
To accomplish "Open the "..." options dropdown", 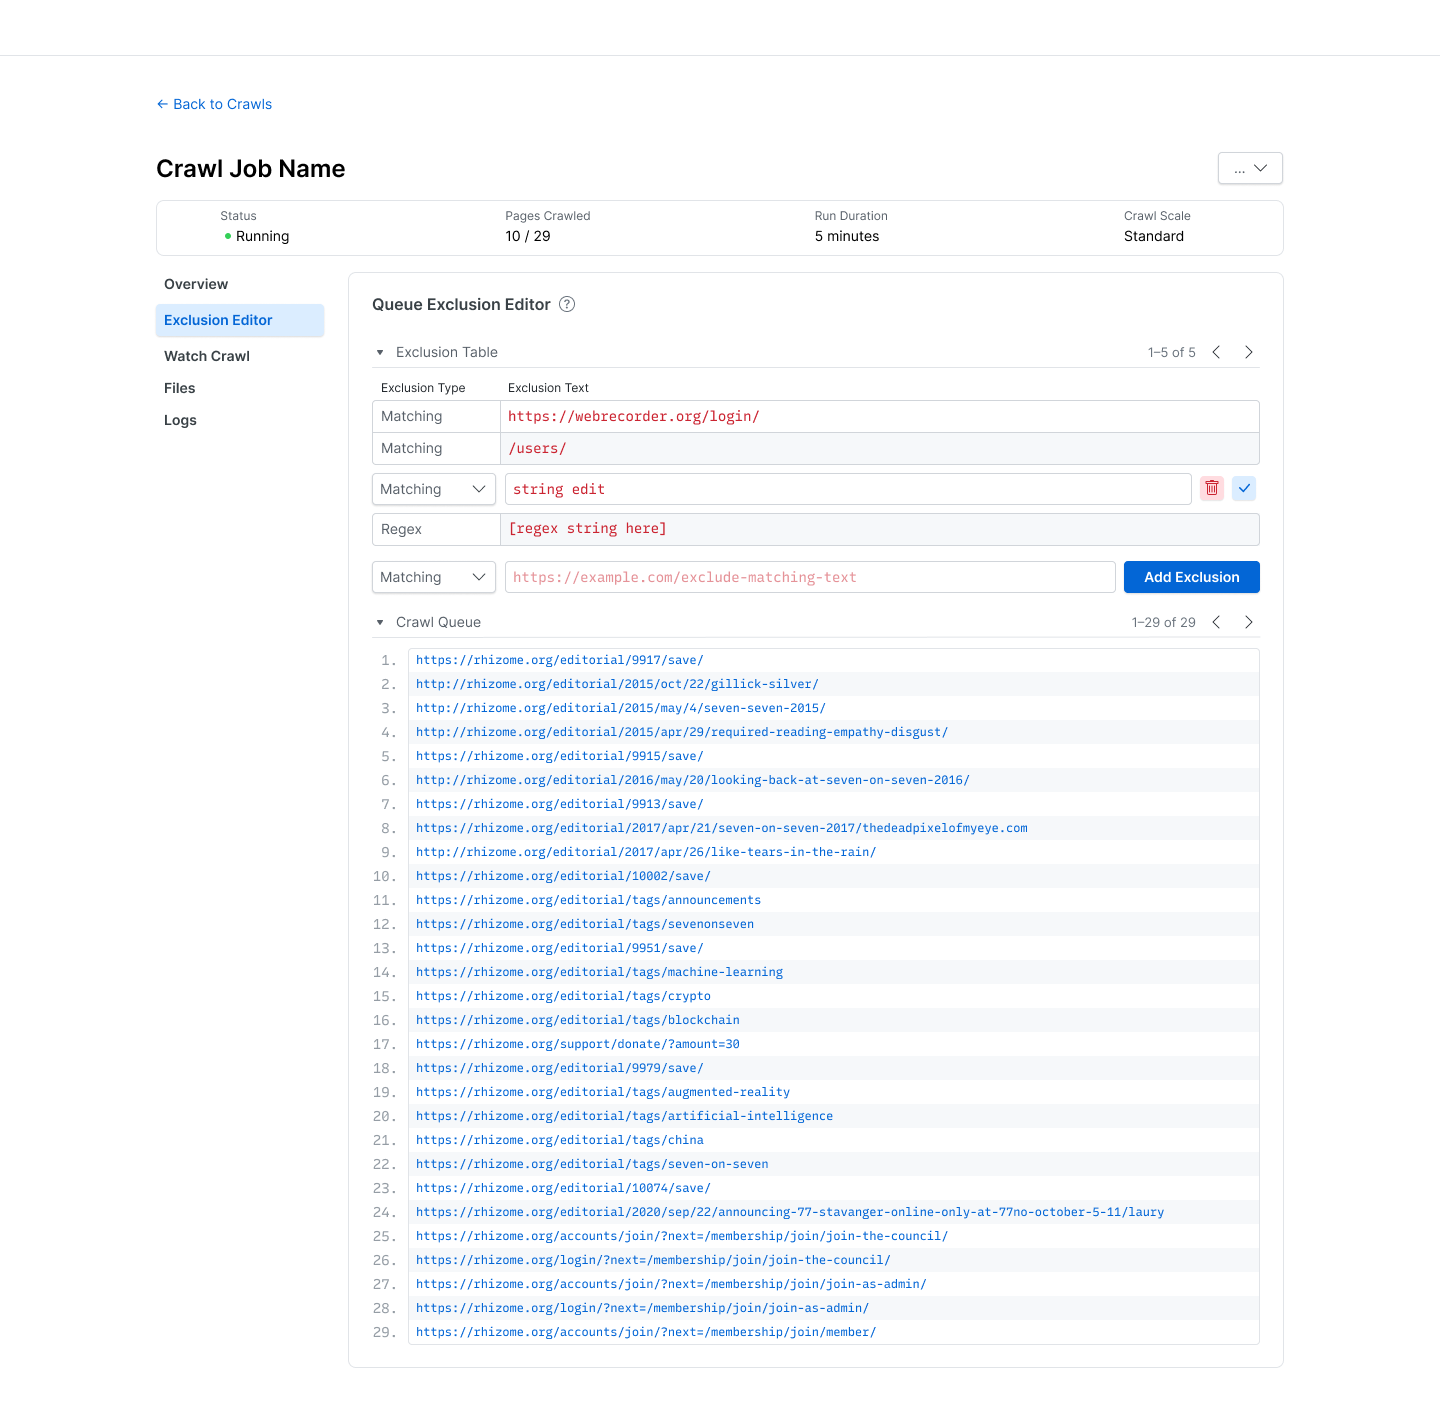I will [1250, 168].
